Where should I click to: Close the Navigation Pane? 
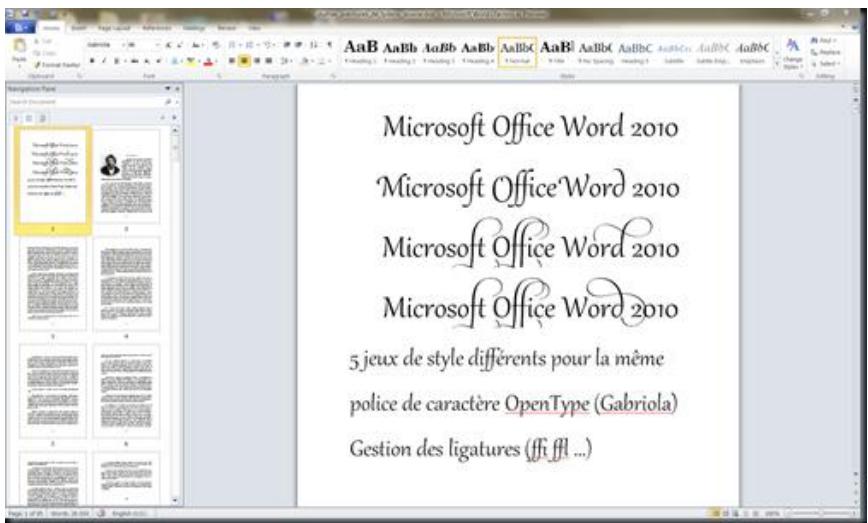click(x=177, y=89)
